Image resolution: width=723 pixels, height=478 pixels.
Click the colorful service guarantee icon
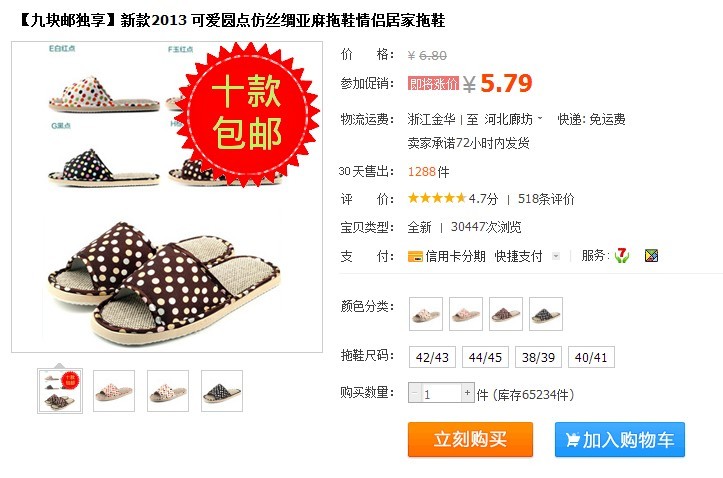point(651,255)
